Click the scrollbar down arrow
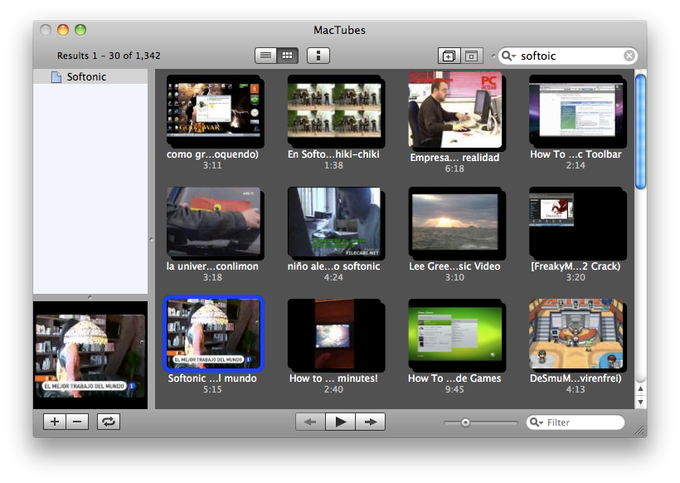 click(x=641, y=402)
